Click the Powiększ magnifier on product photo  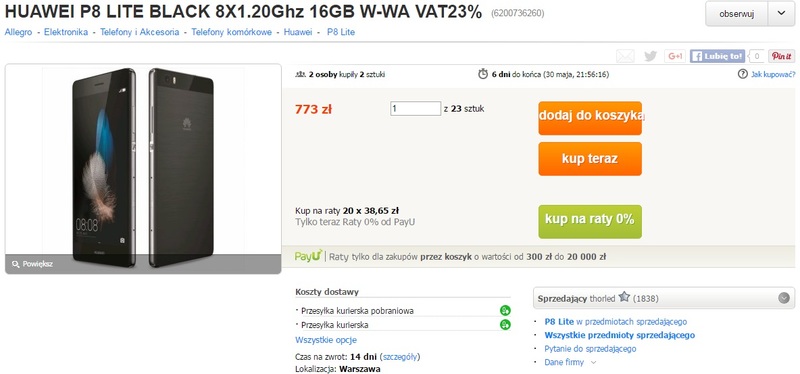pos(16,264)
